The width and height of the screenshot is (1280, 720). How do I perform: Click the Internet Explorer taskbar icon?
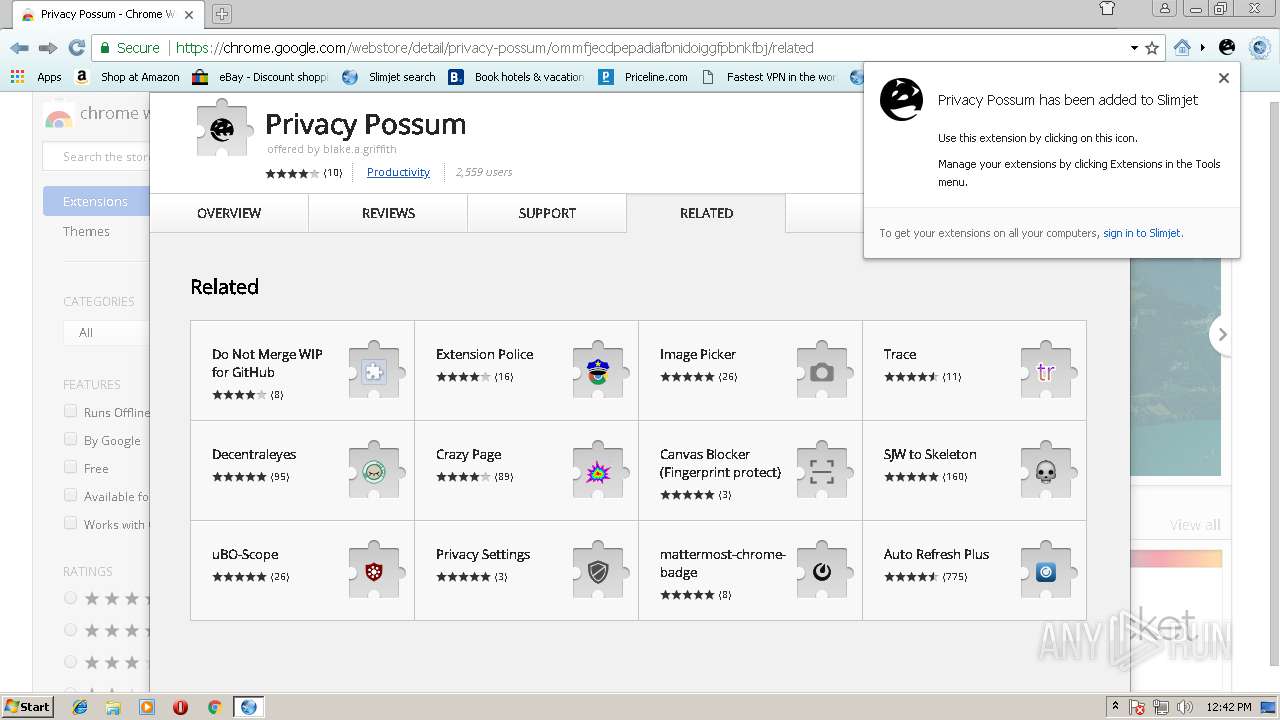(80, 707)
